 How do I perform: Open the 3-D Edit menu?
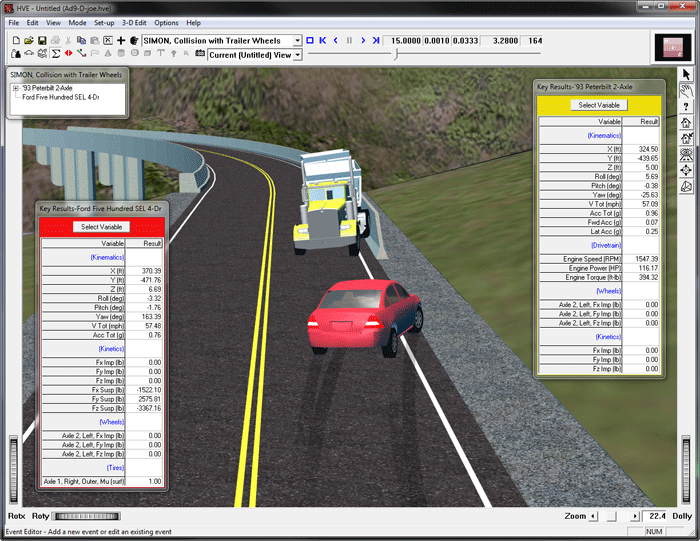[x=135, y=22]
